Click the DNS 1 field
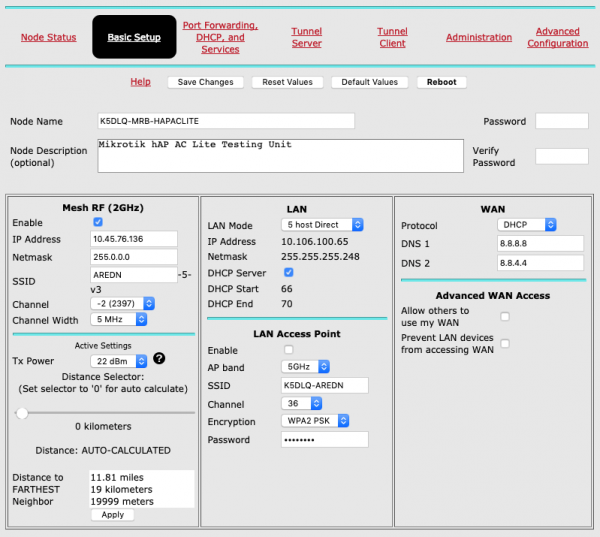Image resolution: width=600 pixels, height=537 pixels. [540, 243]
